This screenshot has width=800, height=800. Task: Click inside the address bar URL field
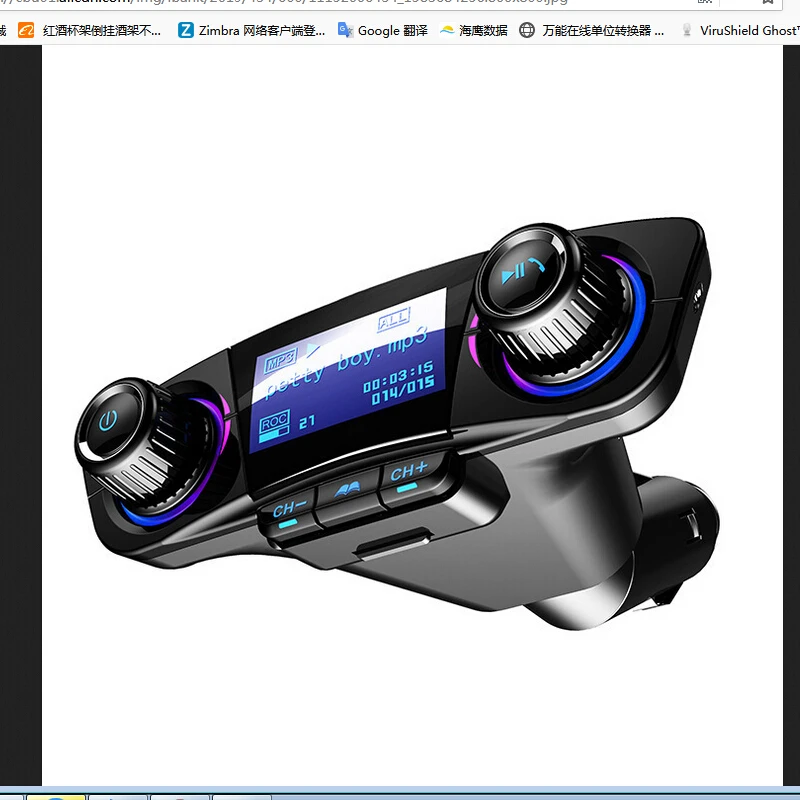[300, 3]
